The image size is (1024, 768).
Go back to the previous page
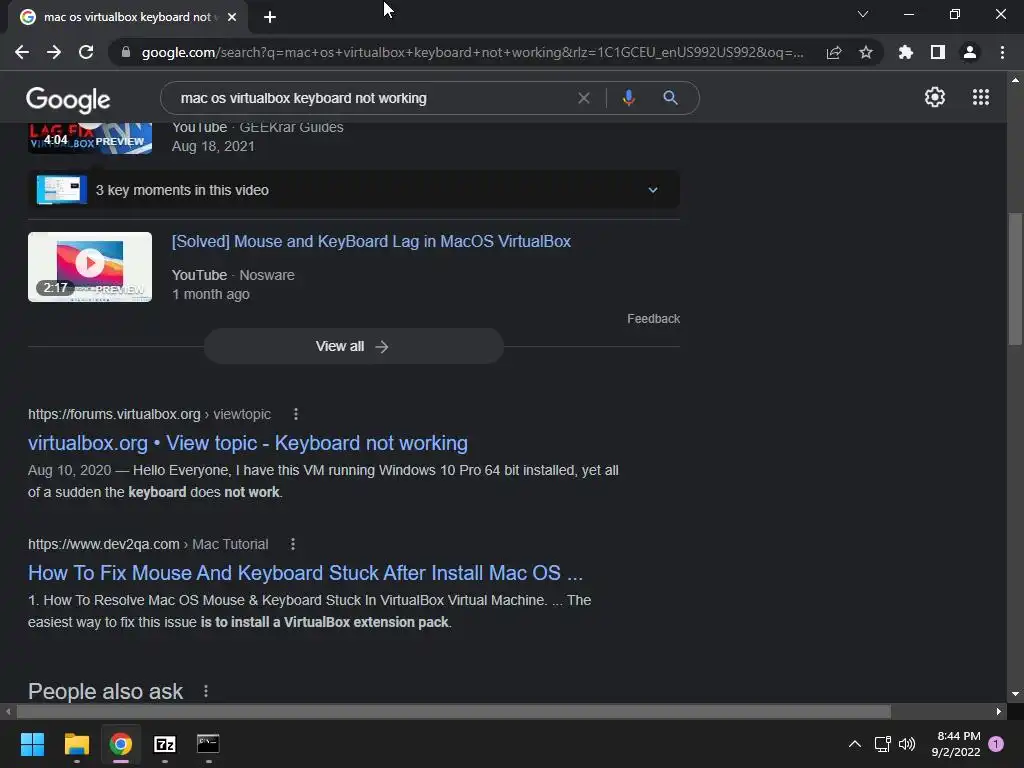[22, 52]
